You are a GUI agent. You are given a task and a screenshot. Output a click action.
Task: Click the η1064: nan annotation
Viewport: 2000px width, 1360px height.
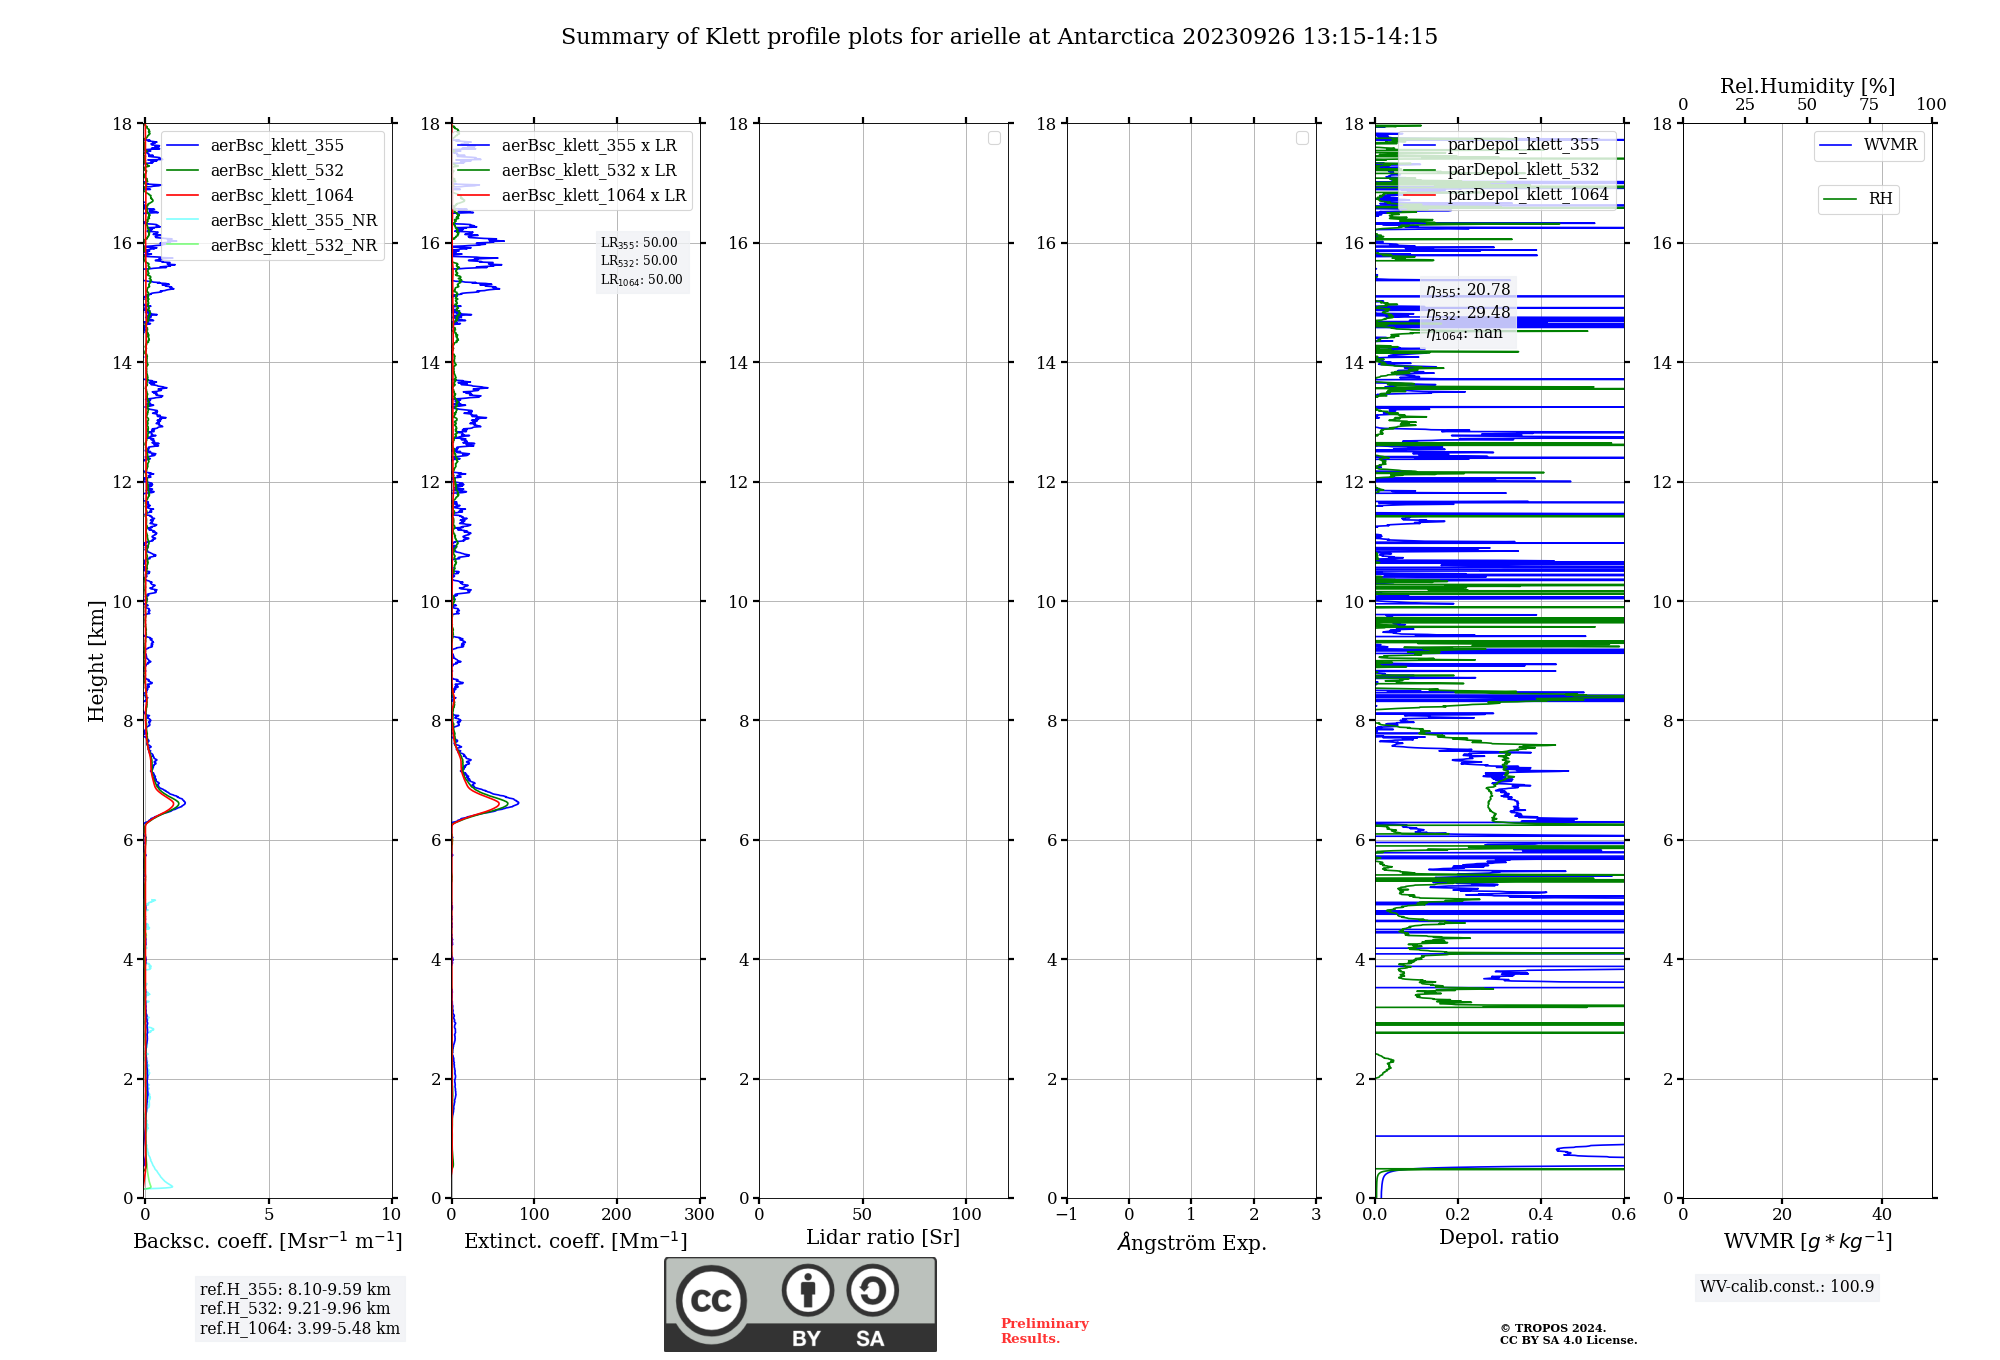1464,334
